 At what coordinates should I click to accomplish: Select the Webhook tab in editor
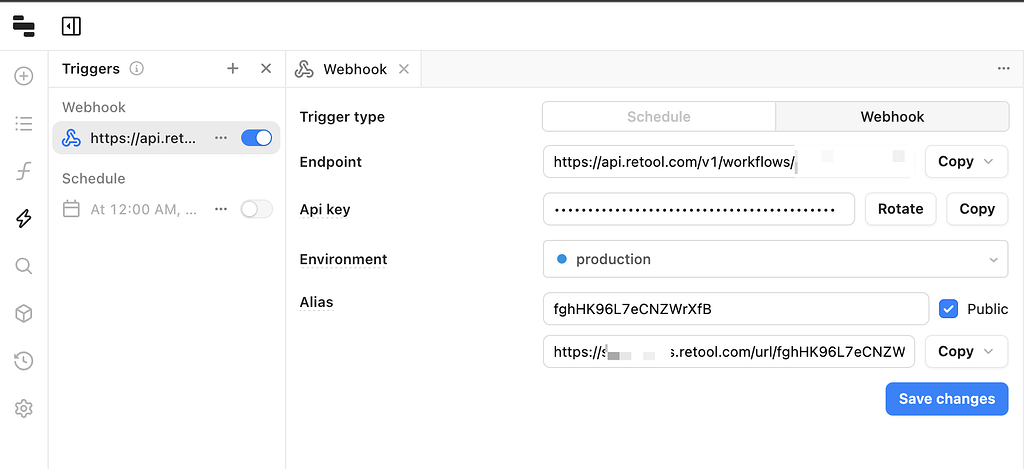[x=354, y=69]
